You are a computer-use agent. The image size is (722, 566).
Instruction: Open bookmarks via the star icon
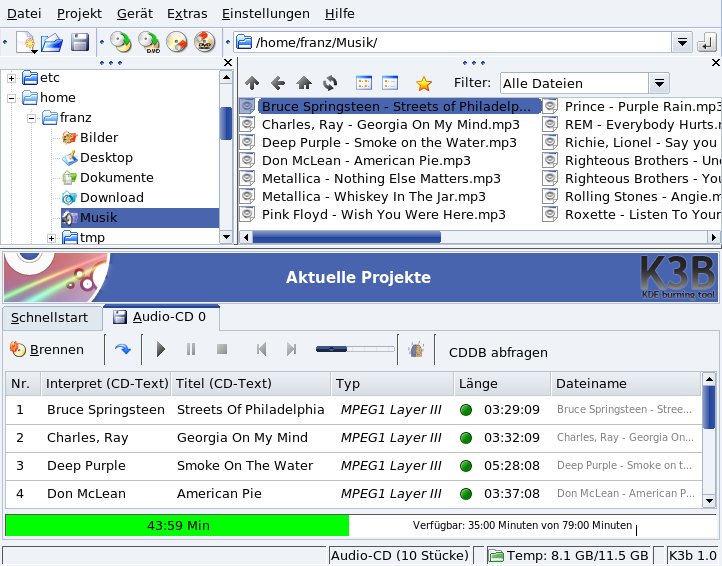pos(424,83)
